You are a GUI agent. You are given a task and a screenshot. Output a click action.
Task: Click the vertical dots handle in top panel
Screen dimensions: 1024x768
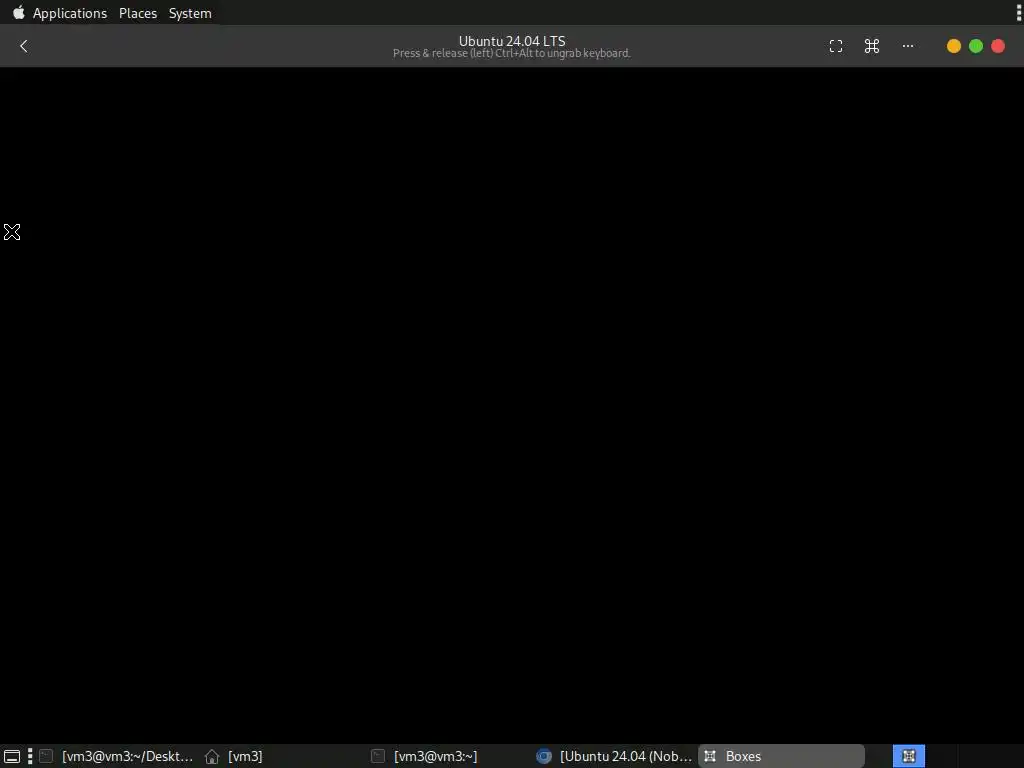coord(1019,12)
